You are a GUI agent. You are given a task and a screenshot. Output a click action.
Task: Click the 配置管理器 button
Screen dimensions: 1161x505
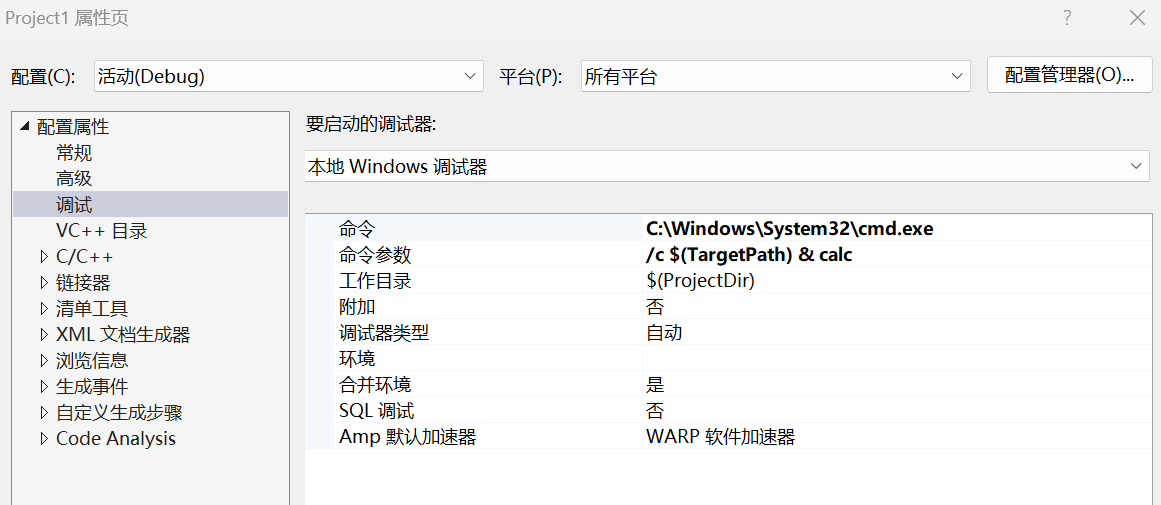(x=1069, y=75)
